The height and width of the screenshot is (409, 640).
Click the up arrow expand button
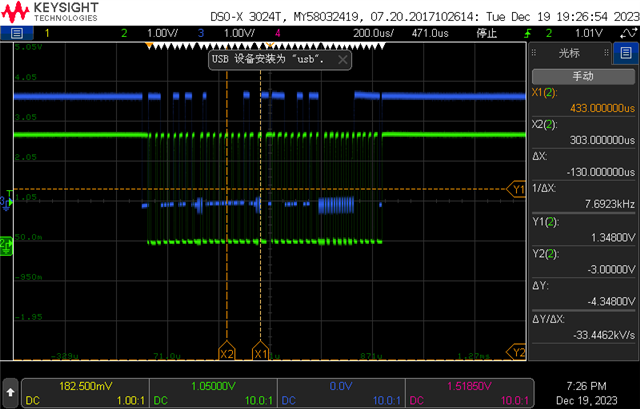[x=10, y=393]
